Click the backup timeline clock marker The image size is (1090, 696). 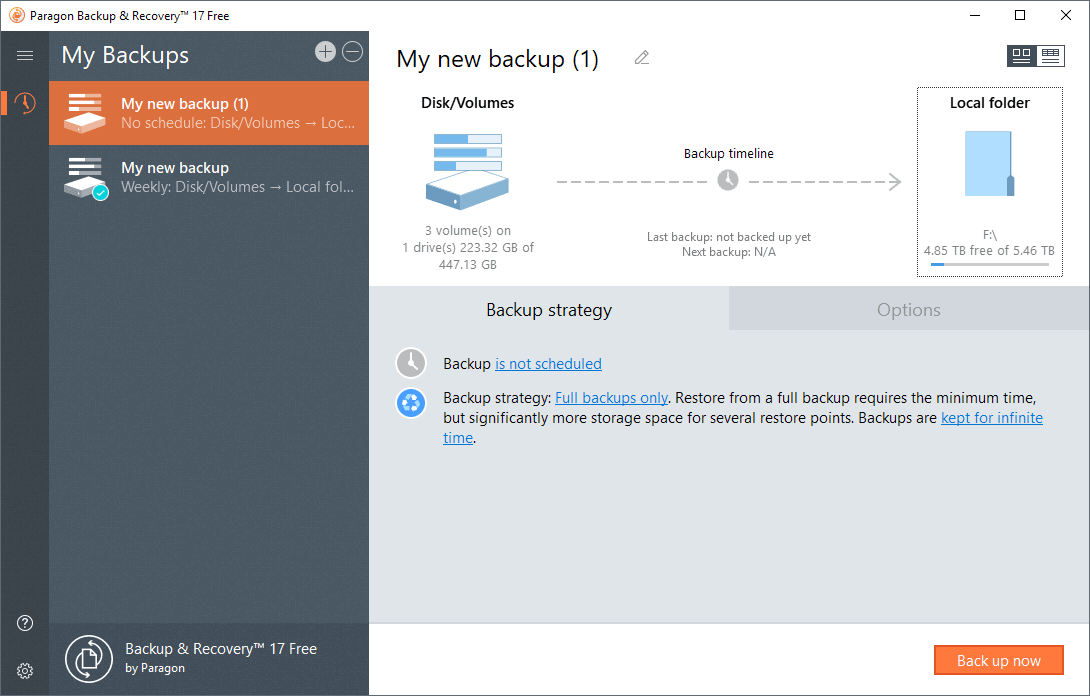tap(728, 180)
